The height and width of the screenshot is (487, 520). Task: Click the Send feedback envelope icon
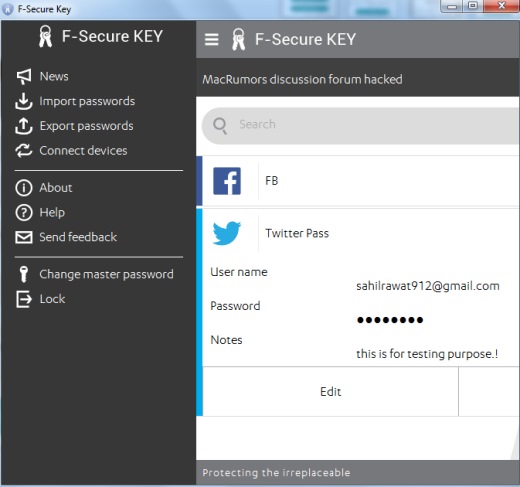pos(24,237)
